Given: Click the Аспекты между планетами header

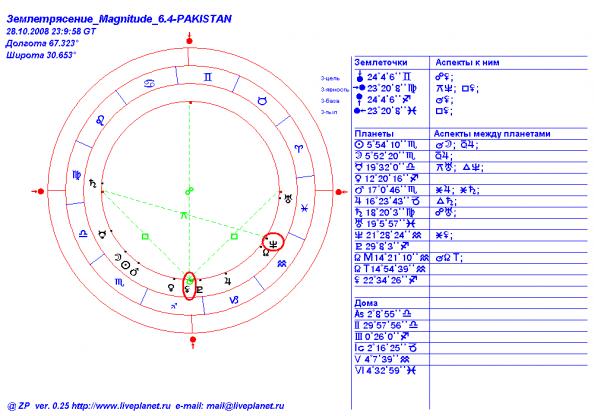Looking at the screenshot, I should (x=492, y=134).
